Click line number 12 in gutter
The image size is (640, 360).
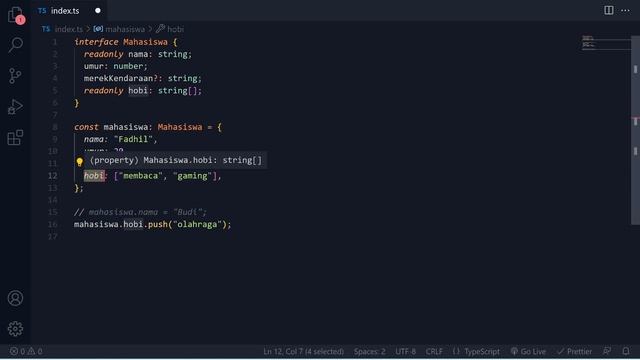point(53,176)
